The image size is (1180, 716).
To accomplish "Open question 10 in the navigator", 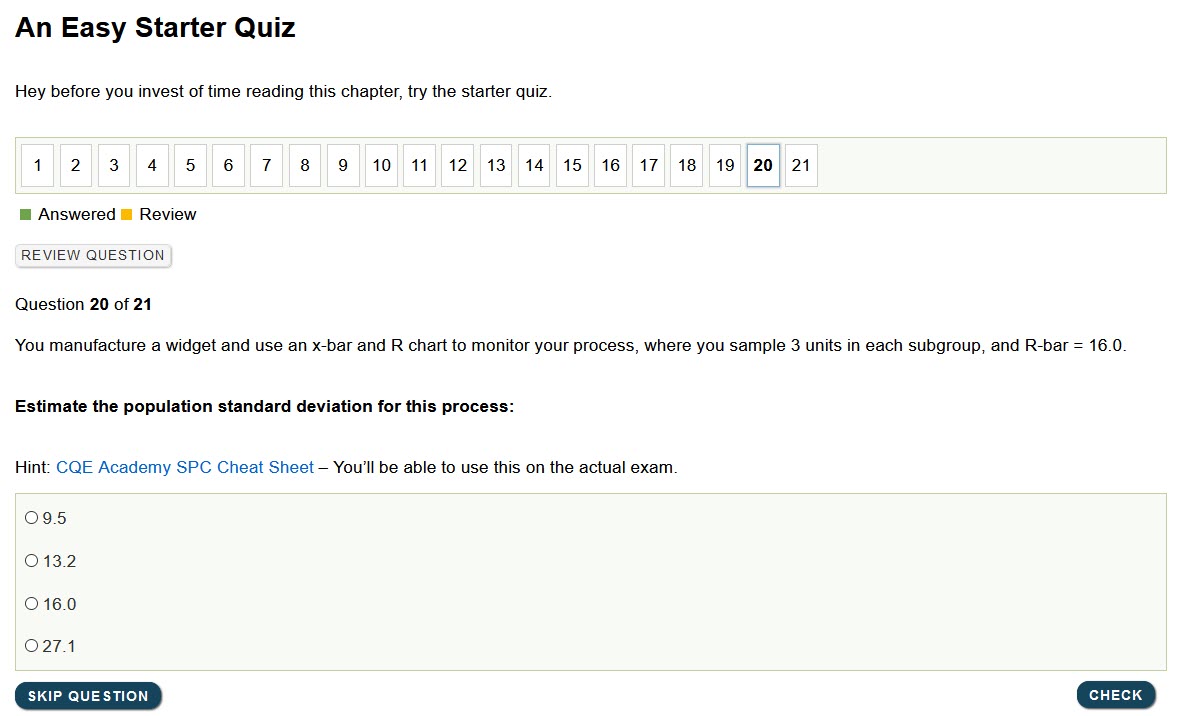I will (x=381, y=166).
